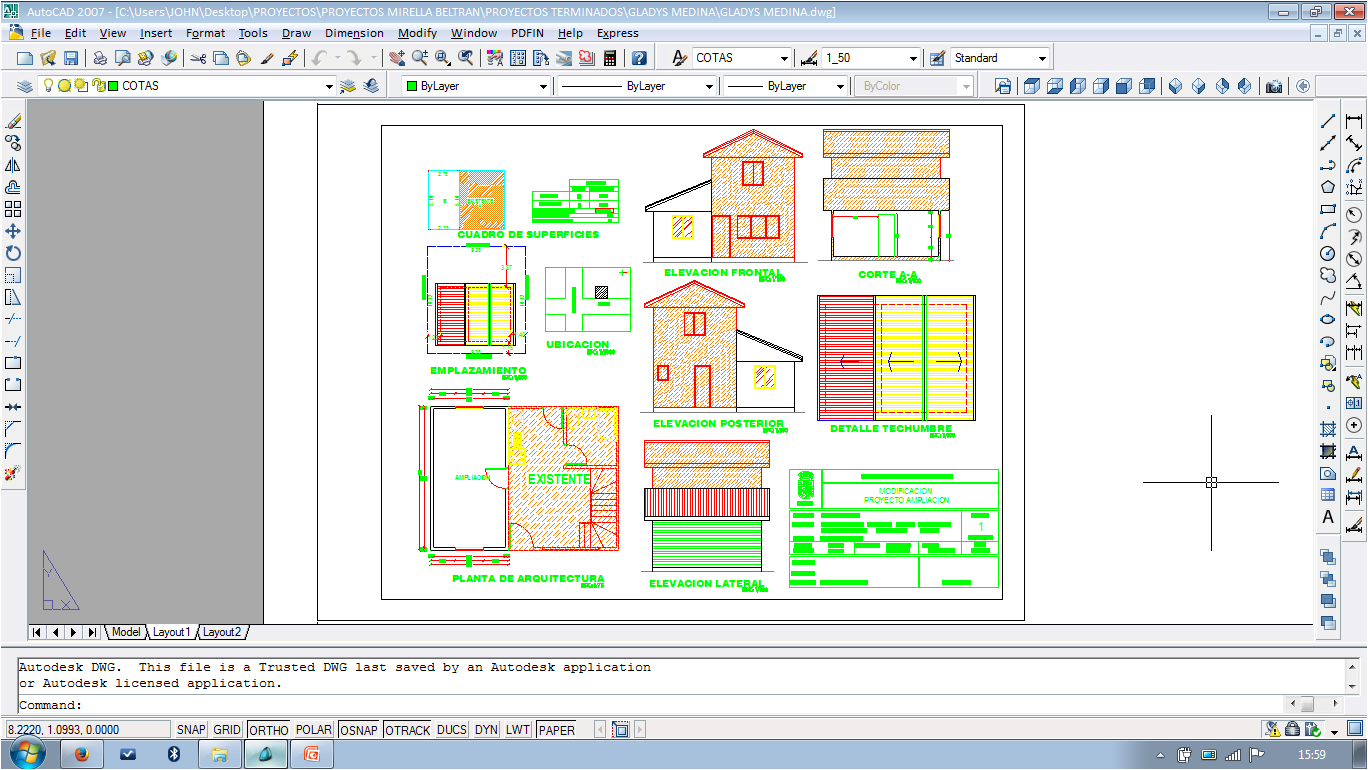This screenshot has width=1368, height=770.
Task: Open the ByLayer lineweight dropdown
Action: (x=840, y=87)
